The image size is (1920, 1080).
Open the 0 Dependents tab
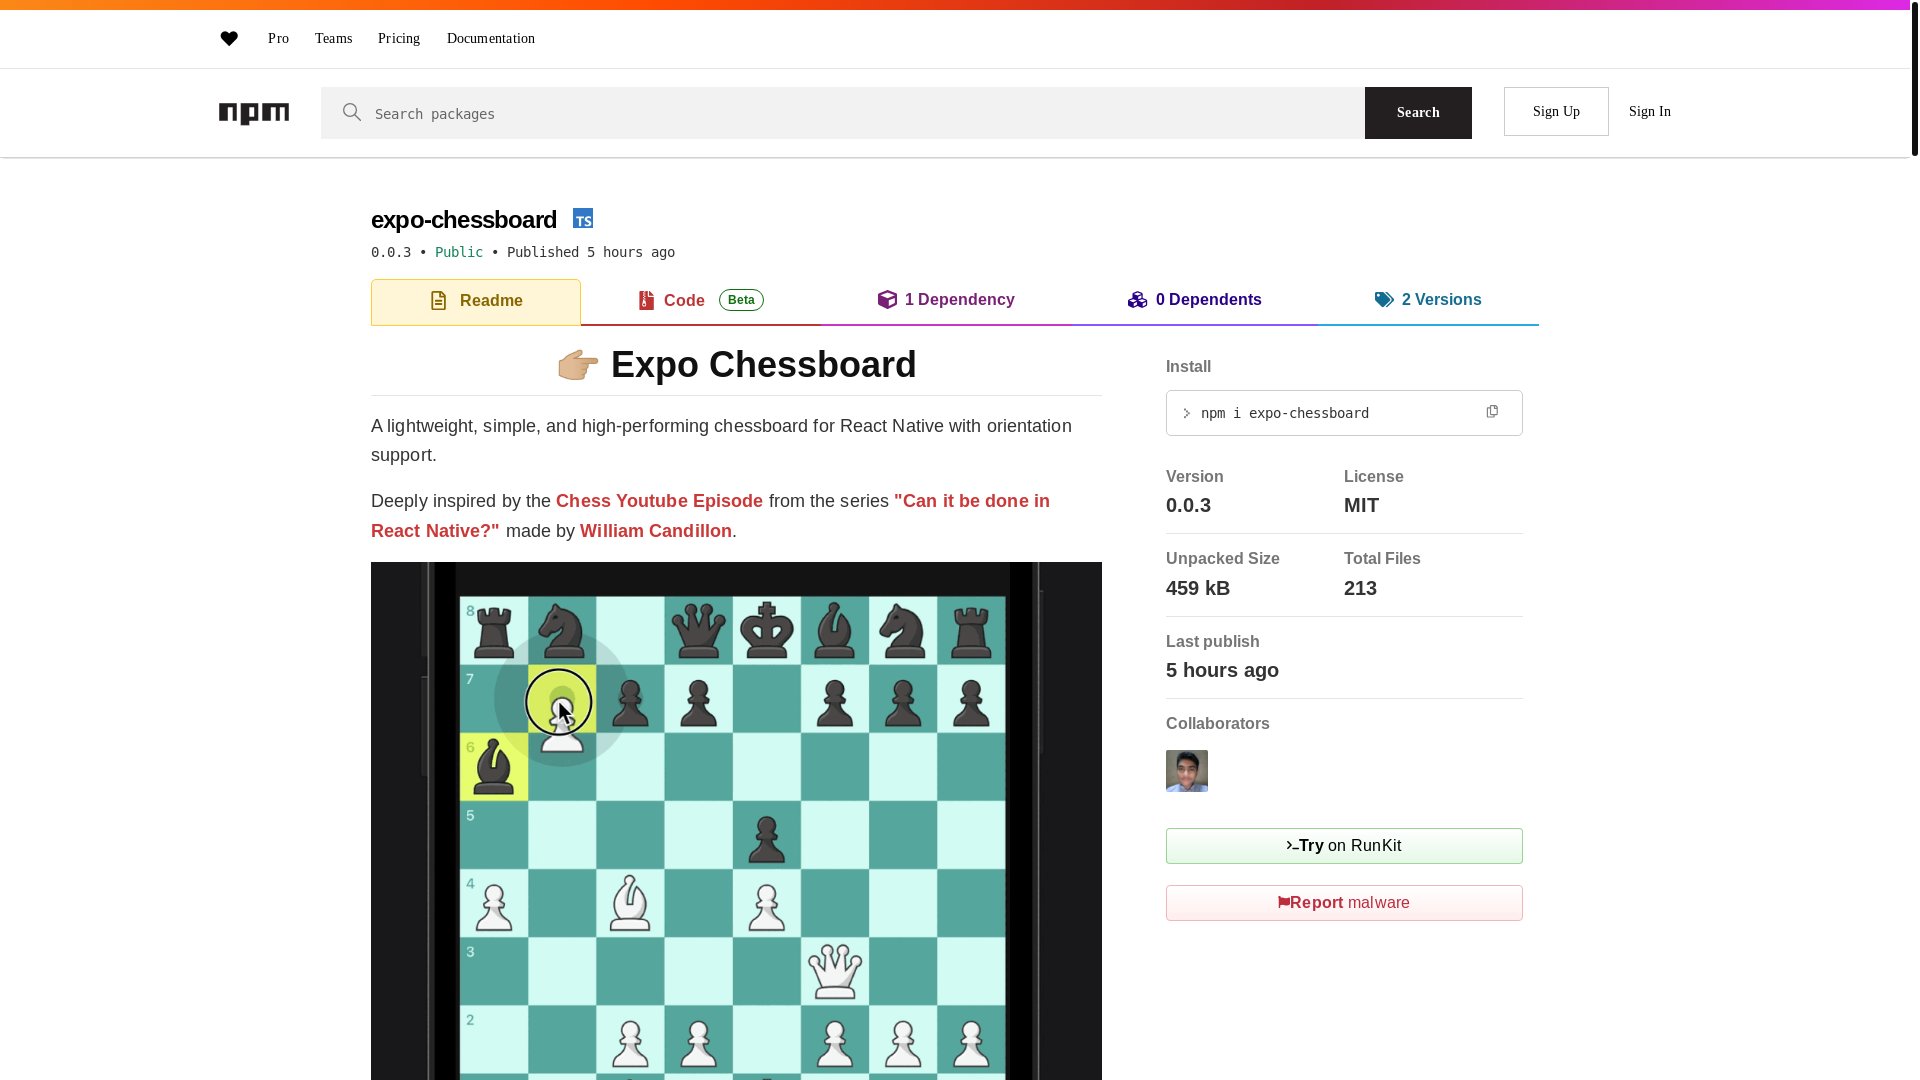click(1194, 301)
